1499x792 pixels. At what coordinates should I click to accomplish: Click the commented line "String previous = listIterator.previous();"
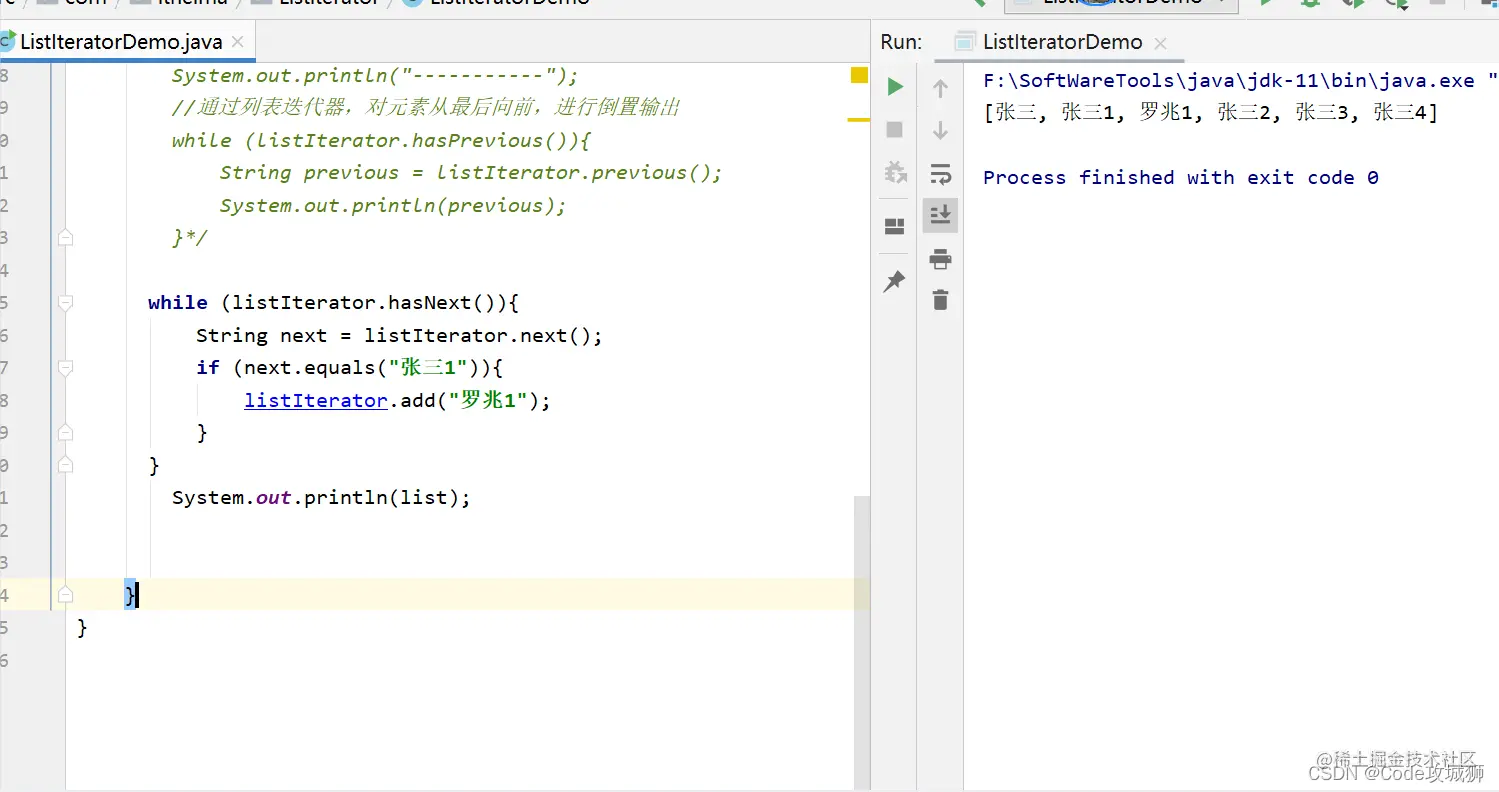point(471,172)
